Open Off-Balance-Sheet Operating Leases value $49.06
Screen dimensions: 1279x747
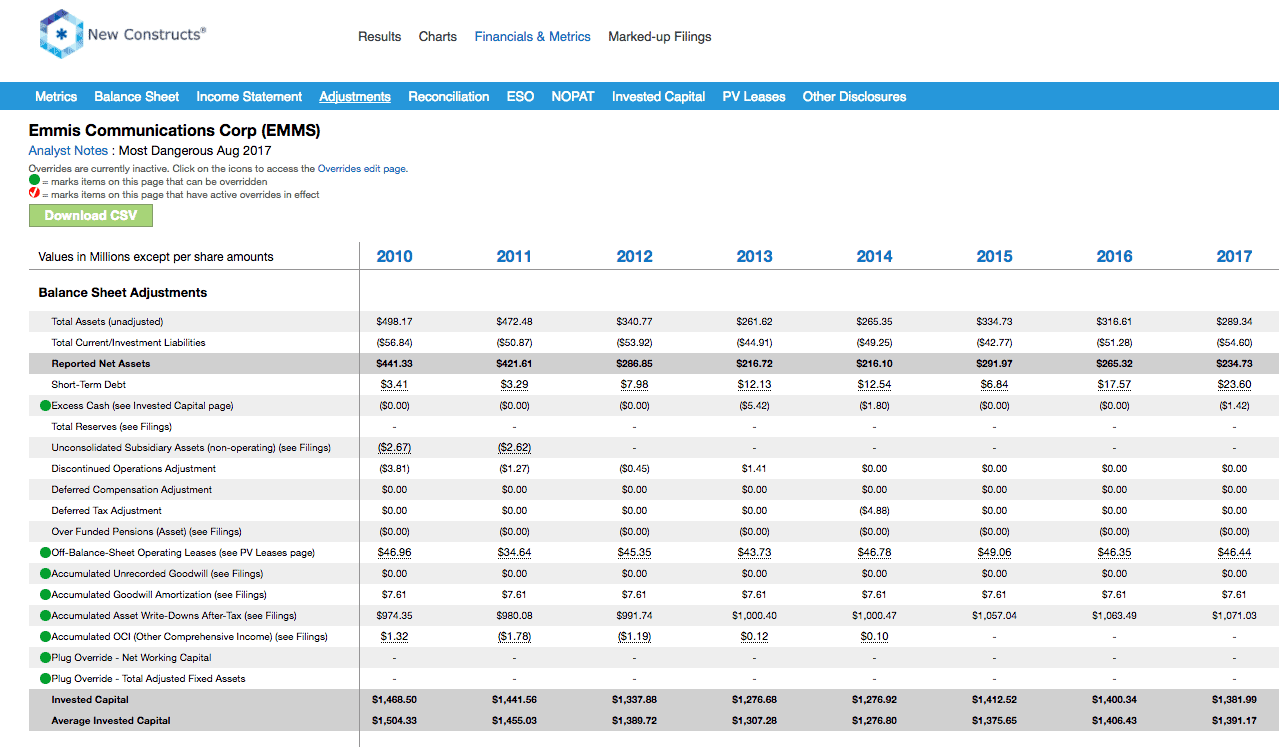994,553
